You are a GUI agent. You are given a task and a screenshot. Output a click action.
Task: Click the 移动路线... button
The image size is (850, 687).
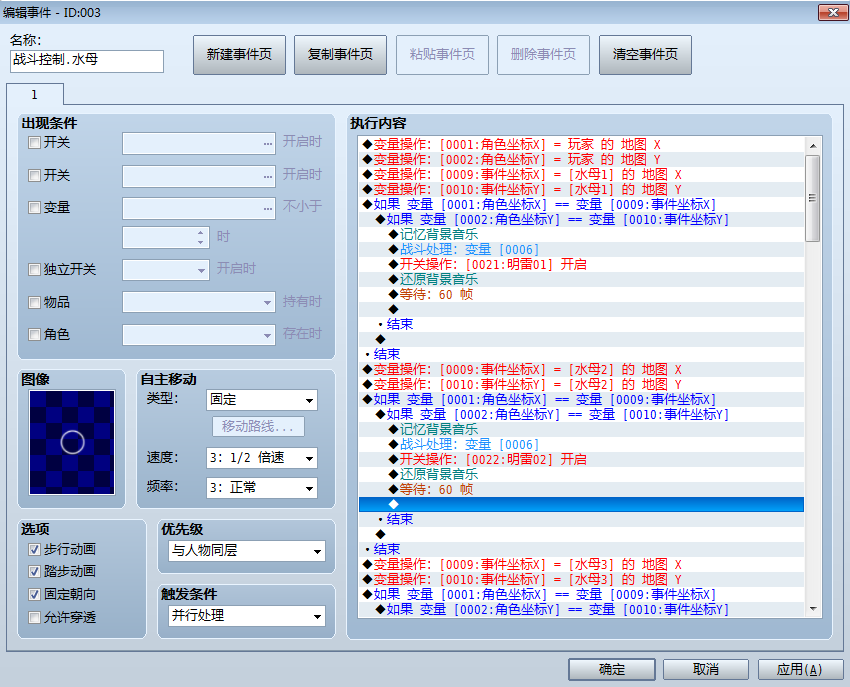click(x=258, y=426)
